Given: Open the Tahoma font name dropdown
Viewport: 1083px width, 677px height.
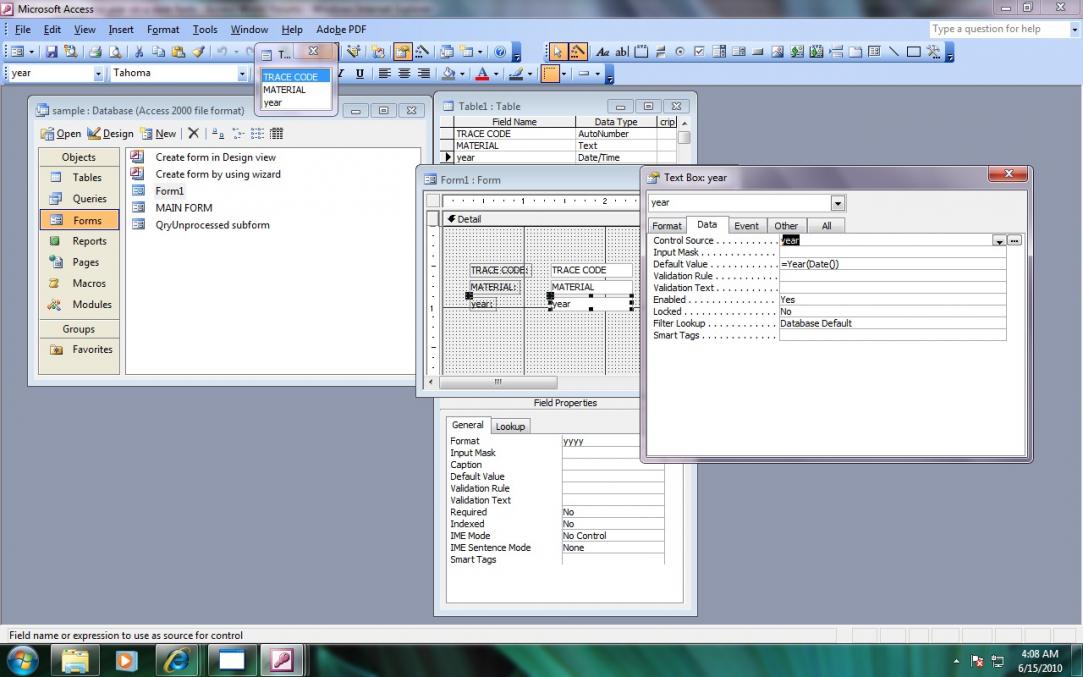Looking at the screenshot, I should [x=242, y=73].
